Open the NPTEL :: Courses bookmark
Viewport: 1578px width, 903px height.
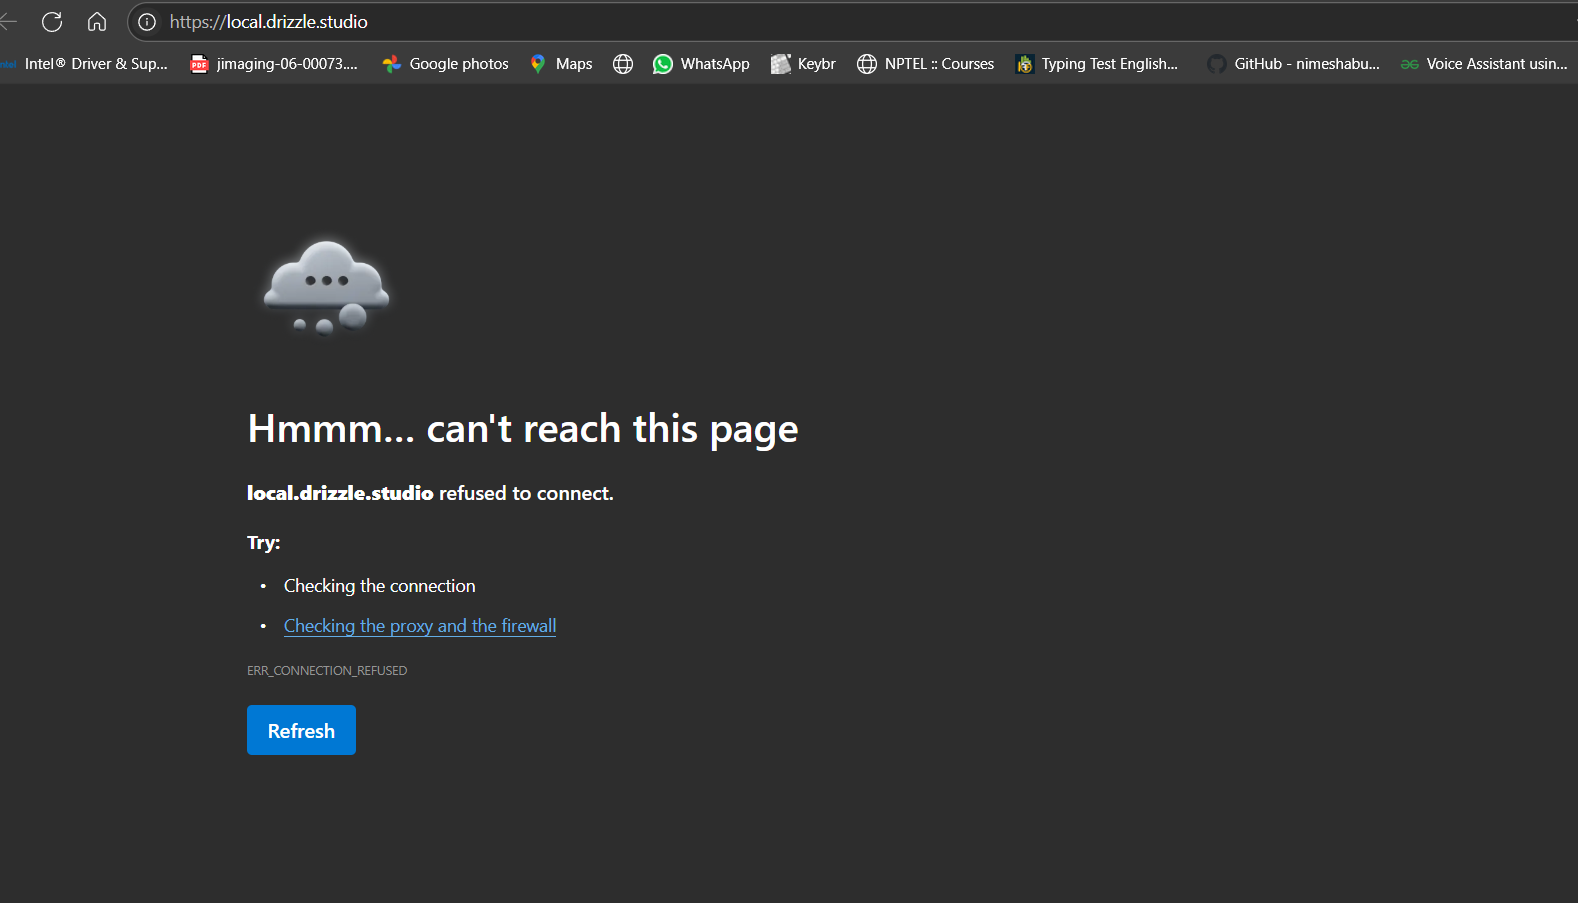tap(926, 64)
